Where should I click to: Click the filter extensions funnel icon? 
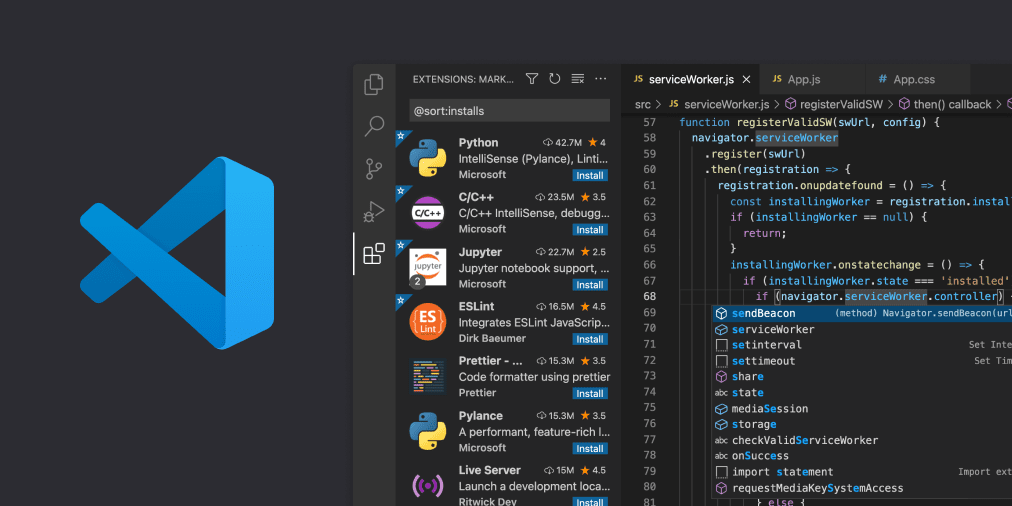tap(532, 79)
